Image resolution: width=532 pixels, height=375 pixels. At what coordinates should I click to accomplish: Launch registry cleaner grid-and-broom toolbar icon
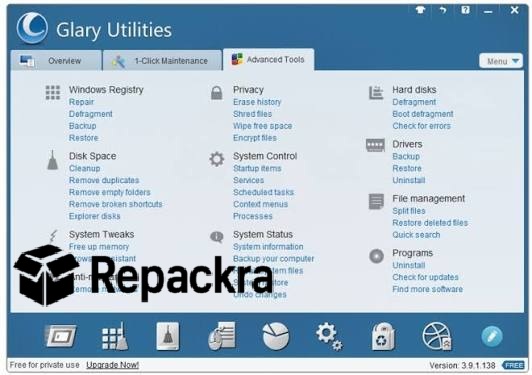click(x=115, y=336)
